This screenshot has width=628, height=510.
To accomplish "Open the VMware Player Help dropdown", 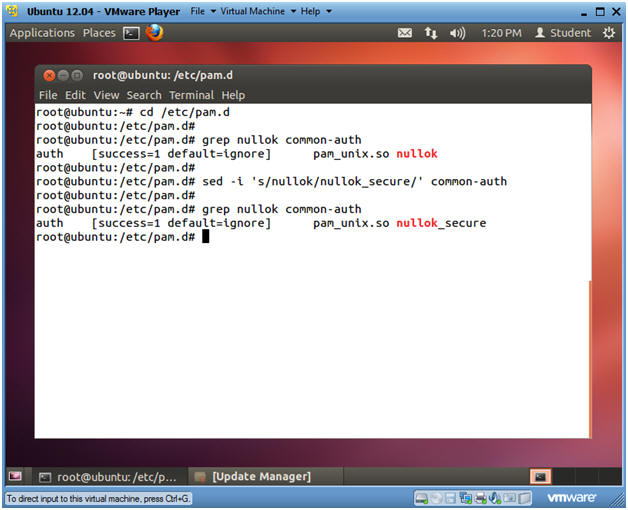I will point(316,11).
